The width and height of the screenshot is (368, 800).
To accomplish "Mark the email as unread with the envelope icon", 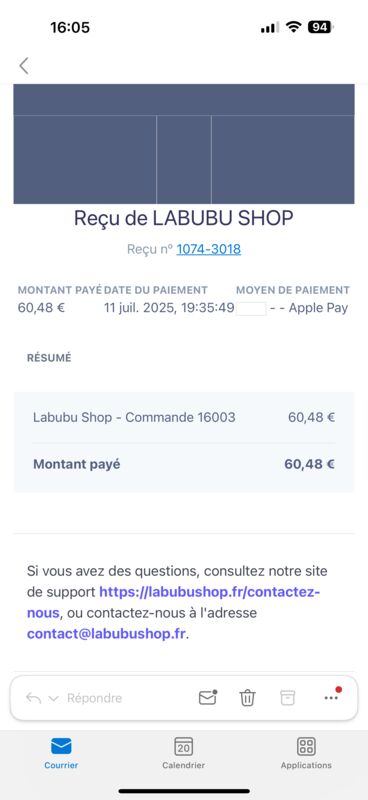I will tap(208, 697).
